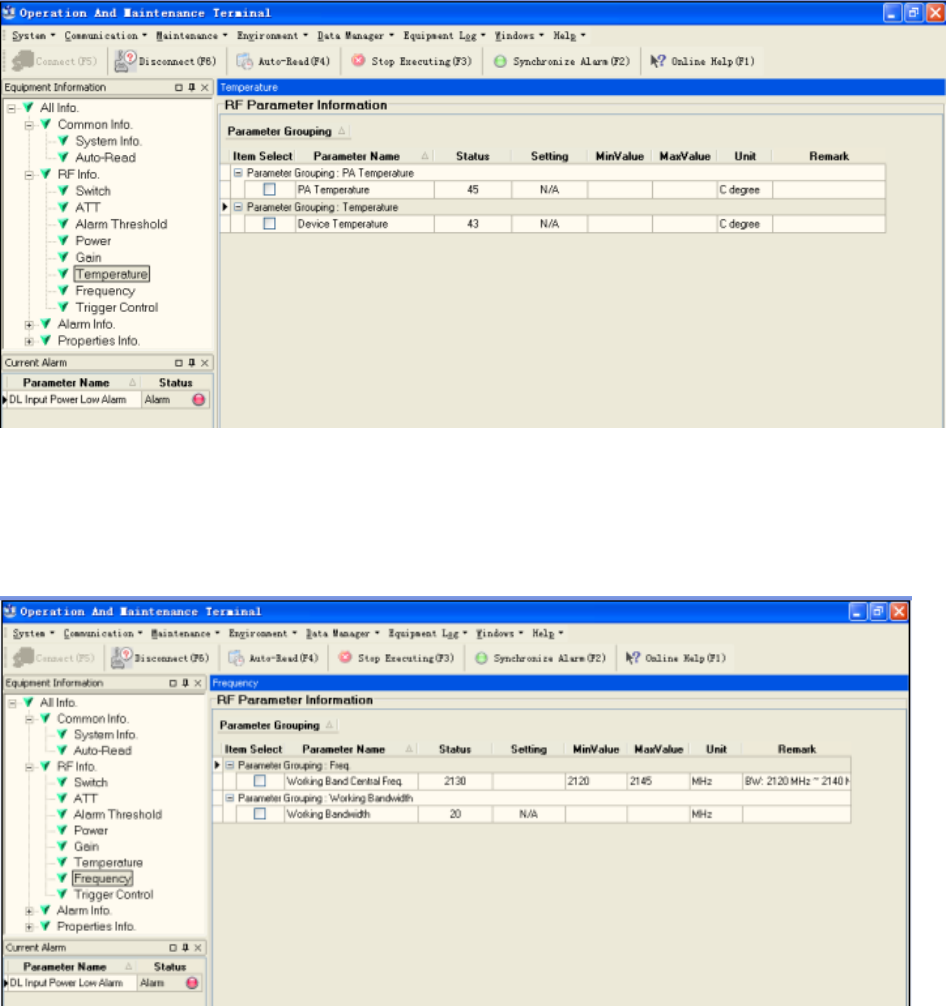Screen dimensions: 946x1006
Task: Click Disconnect (F6) in the bottom window toolbar
Action: 160,658
